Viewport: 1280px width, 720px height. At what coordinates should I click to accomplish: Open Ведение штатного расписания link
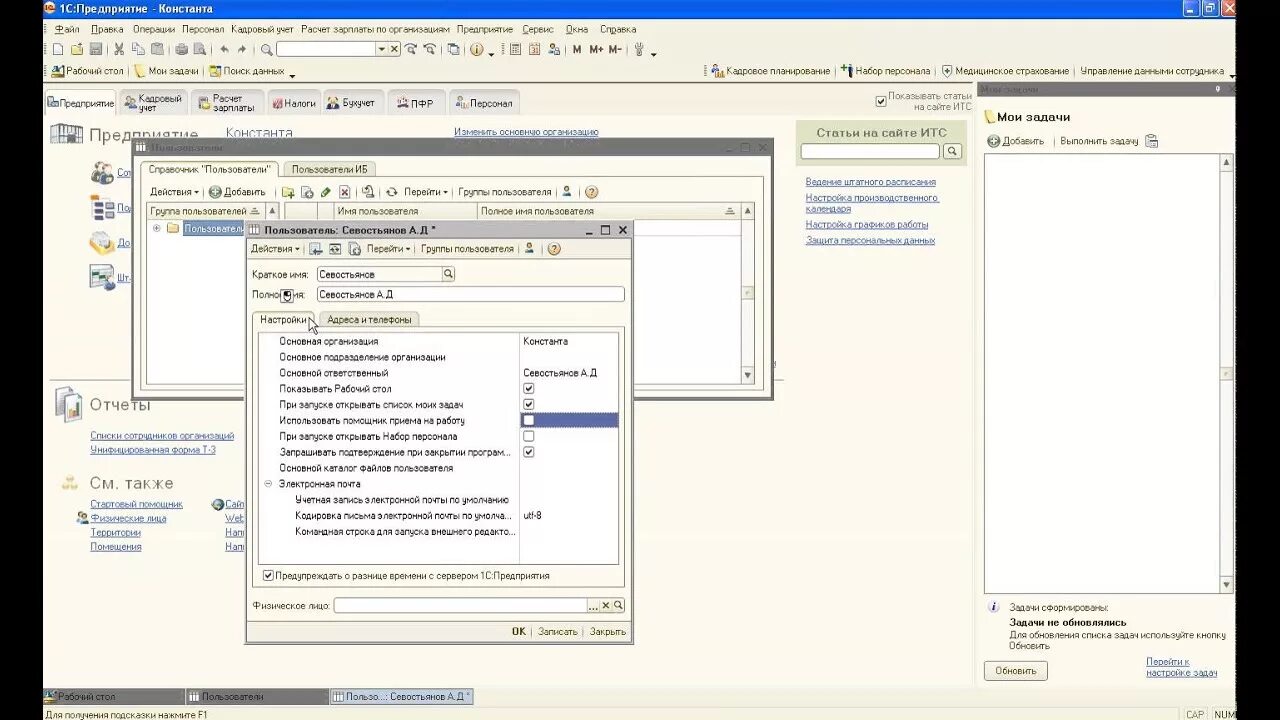[871, 182]
